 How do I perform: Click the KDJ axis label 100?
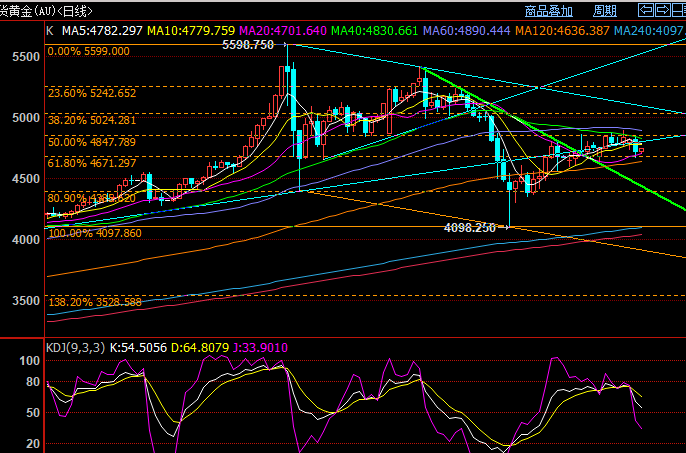30,361
